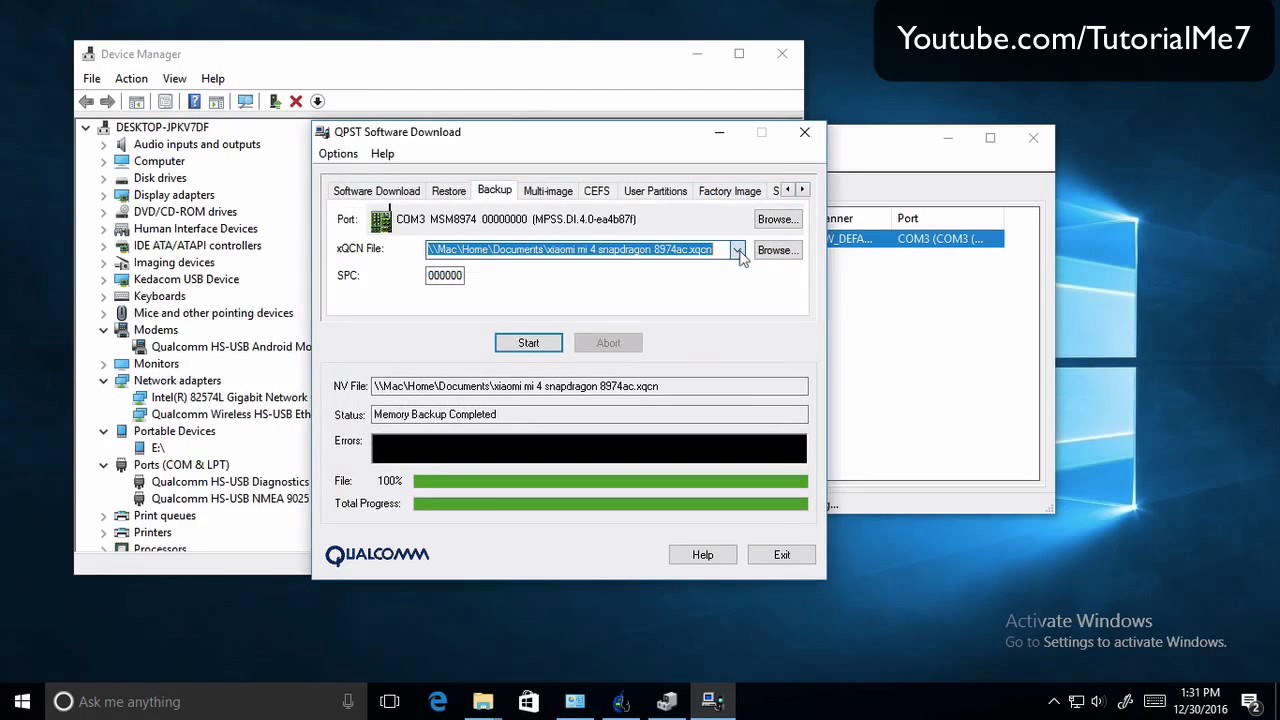Click the Action Pane icon in Device Manager toolbar
This screenshot has width=1280, height=720.
tap(216, 101)
